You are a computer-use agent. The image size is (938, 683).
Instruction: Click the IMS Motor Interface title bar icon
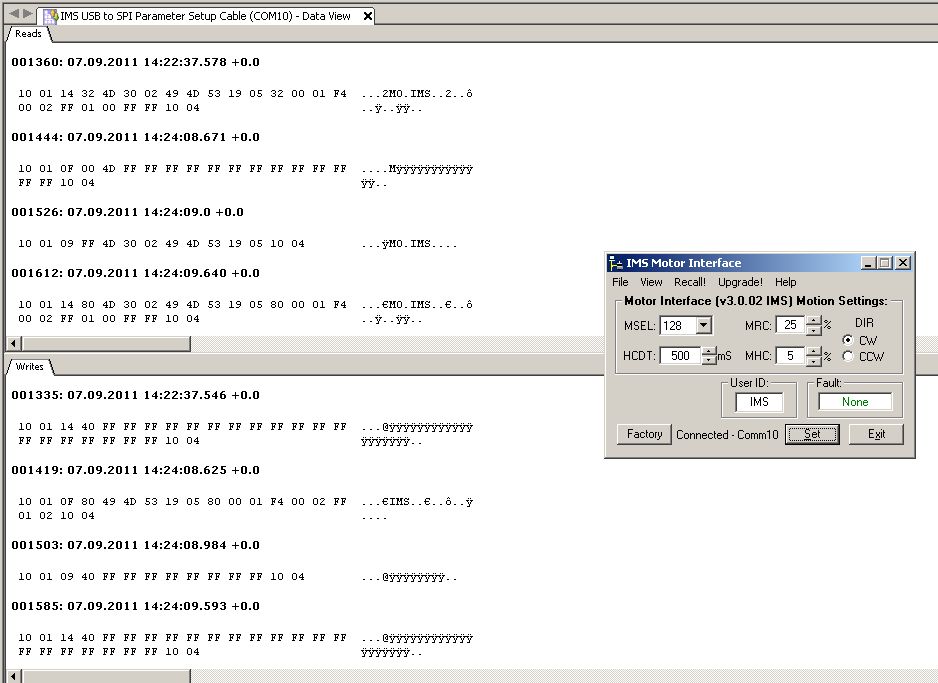[616, 263]
